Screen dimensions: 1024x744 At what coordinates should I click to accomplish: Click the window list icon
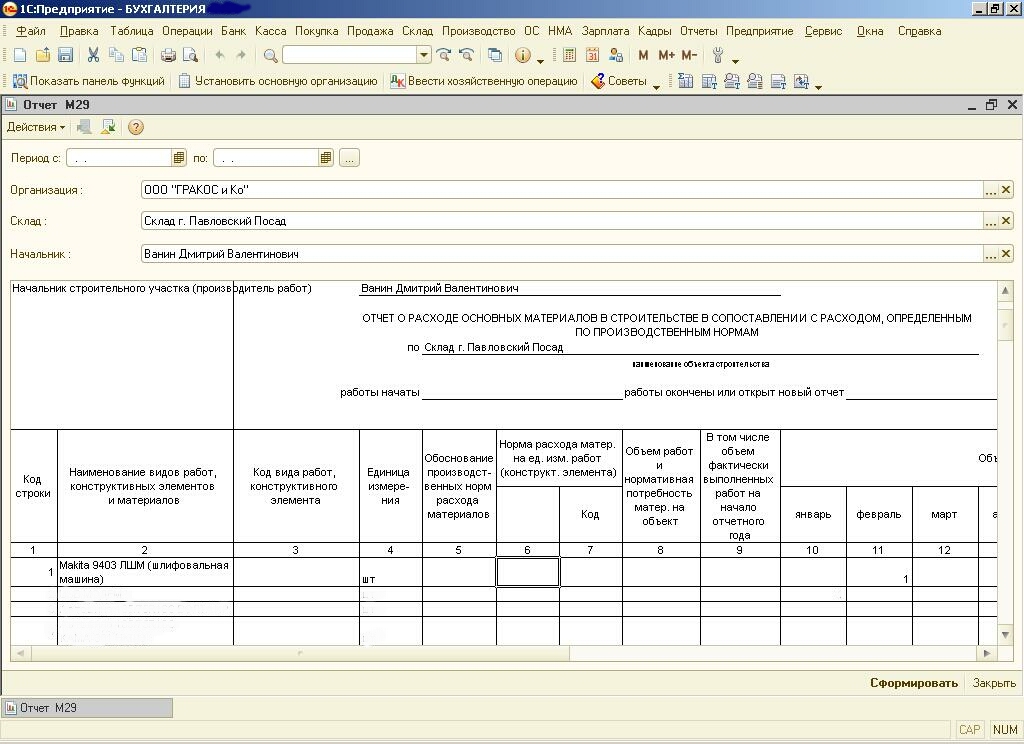click(x=495, y=56)
